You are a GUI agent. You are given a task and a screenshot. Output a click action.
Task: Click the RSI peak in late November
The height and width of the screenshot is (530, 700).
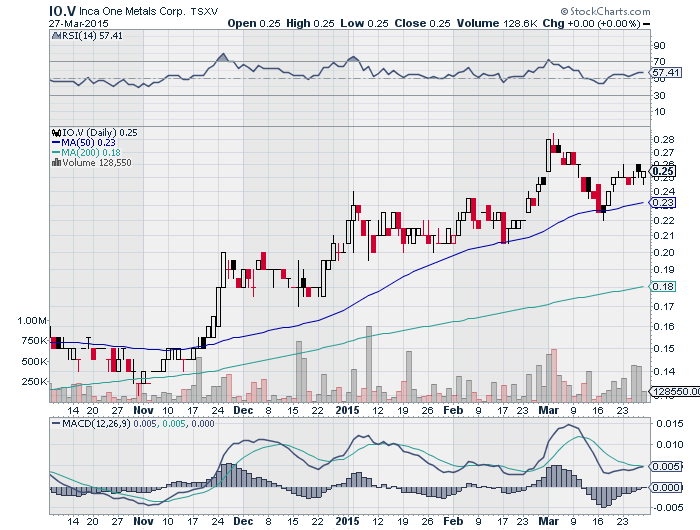click(223, 57)
